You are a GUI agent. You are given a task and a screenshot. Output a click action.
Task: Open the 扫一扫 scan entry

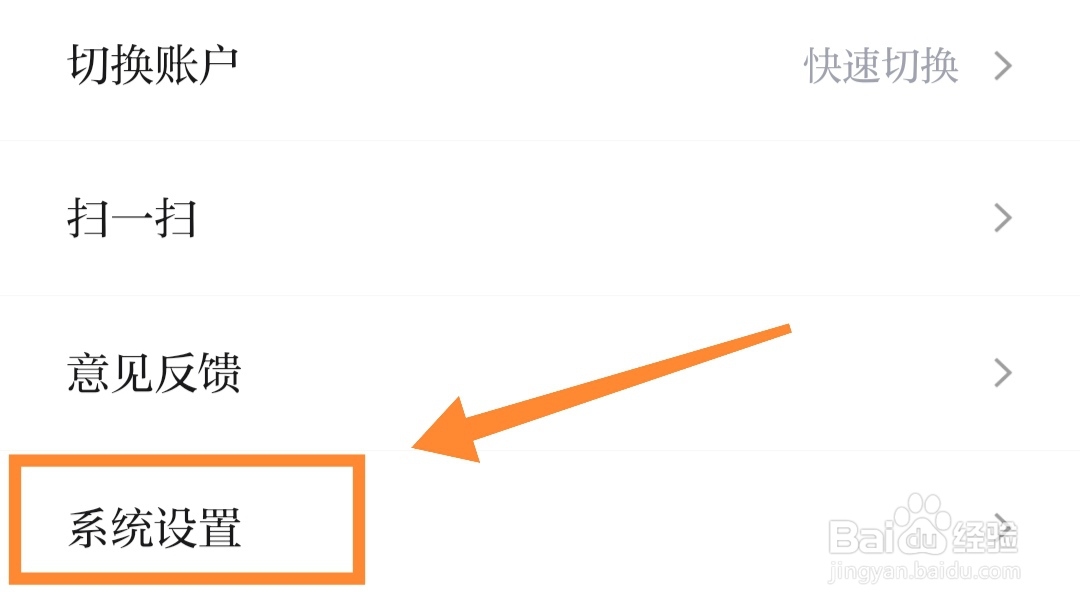pyautogui.click(x=540, y=218)
